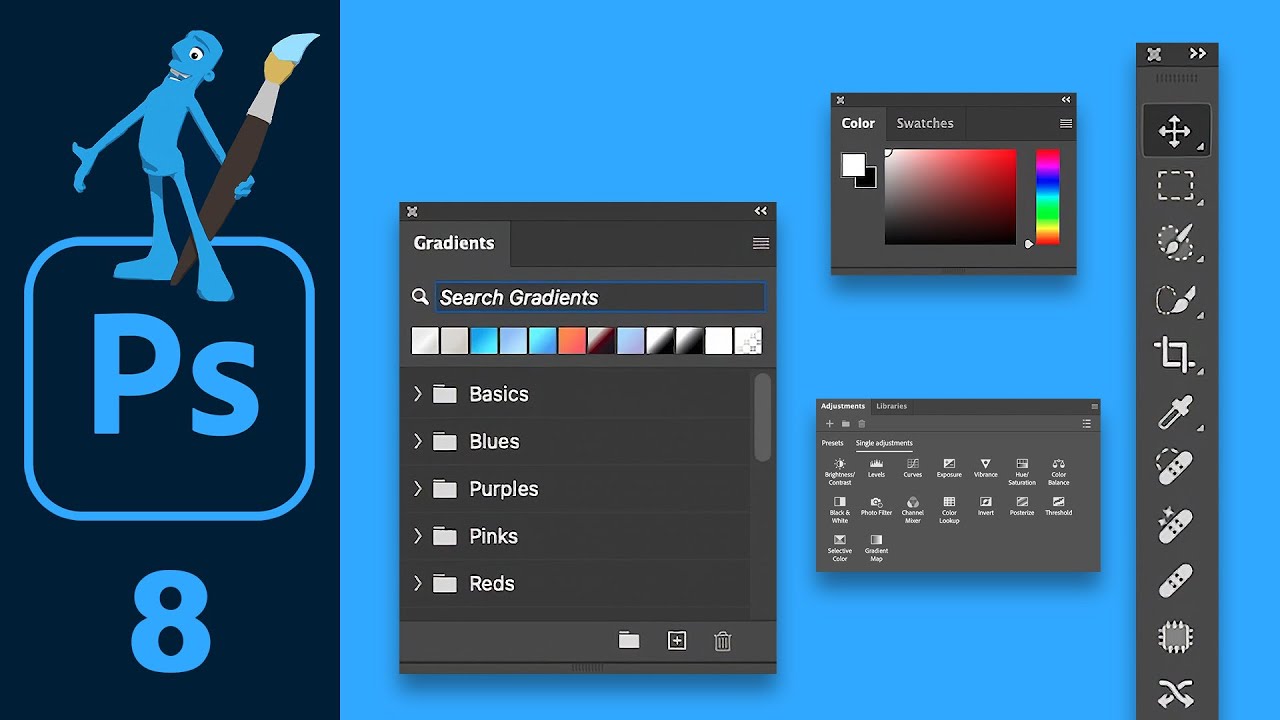Expand toolbar to two columns
1280x720 pixels.
click(1197, 54)
